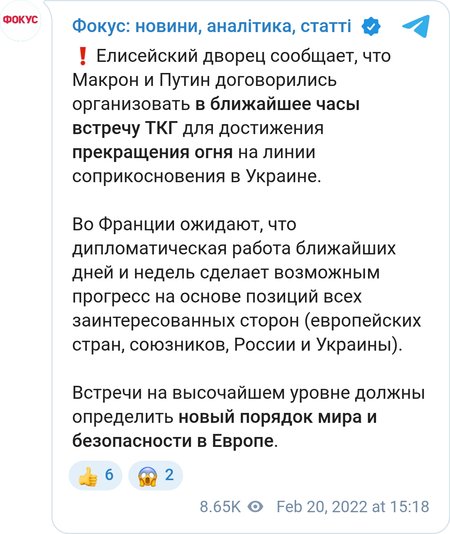Viewport: 450px width, 534px height.
Task: Click bold text новый порядок мира и
Action: tap(278, 417)
